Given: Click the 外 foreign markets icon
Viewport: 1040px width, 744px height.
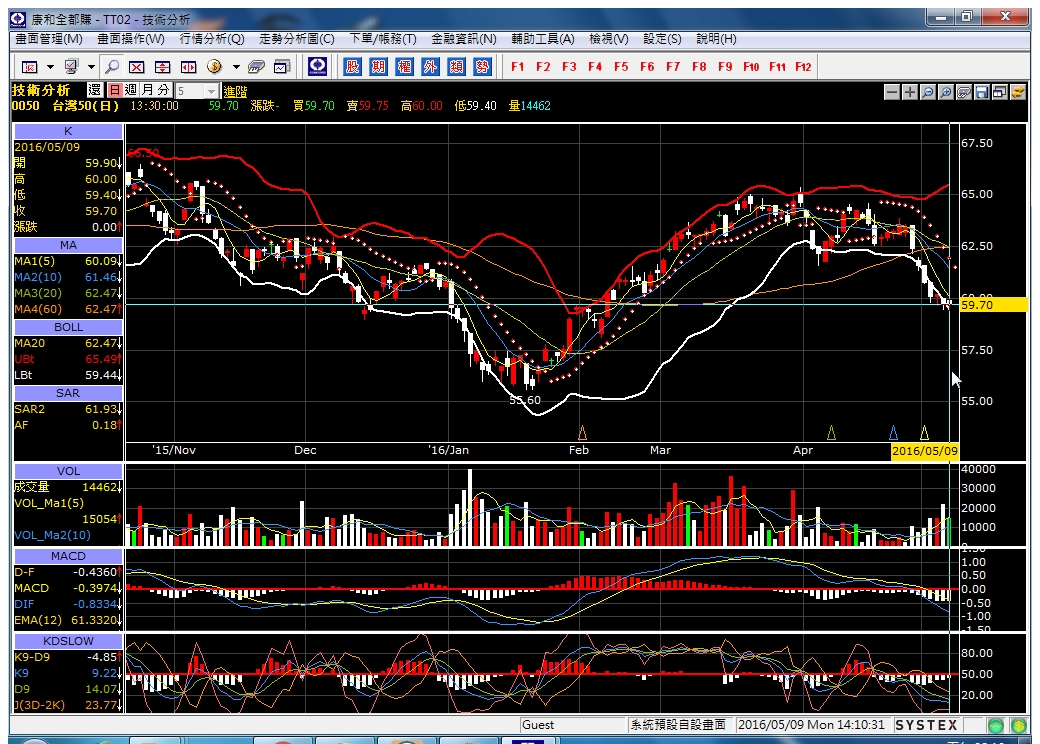Looking at the screenshot, I should click(x=430, y=66).
